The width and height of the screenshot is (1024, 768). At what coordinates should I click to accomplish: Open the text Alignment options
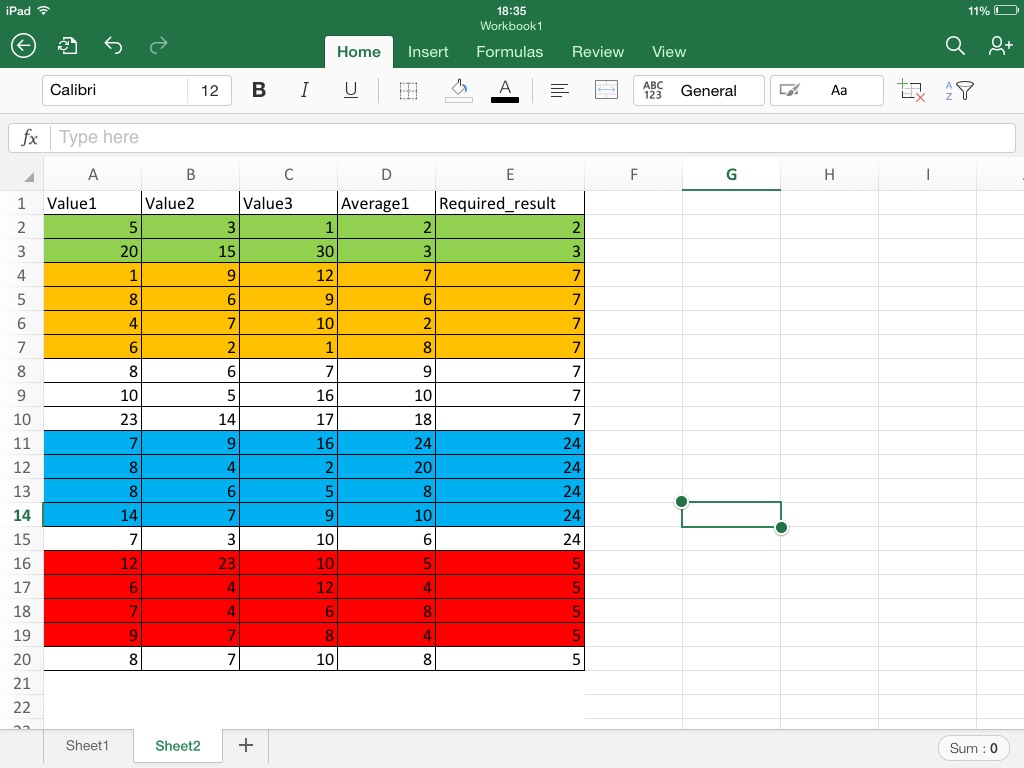[x=559, y=90]
